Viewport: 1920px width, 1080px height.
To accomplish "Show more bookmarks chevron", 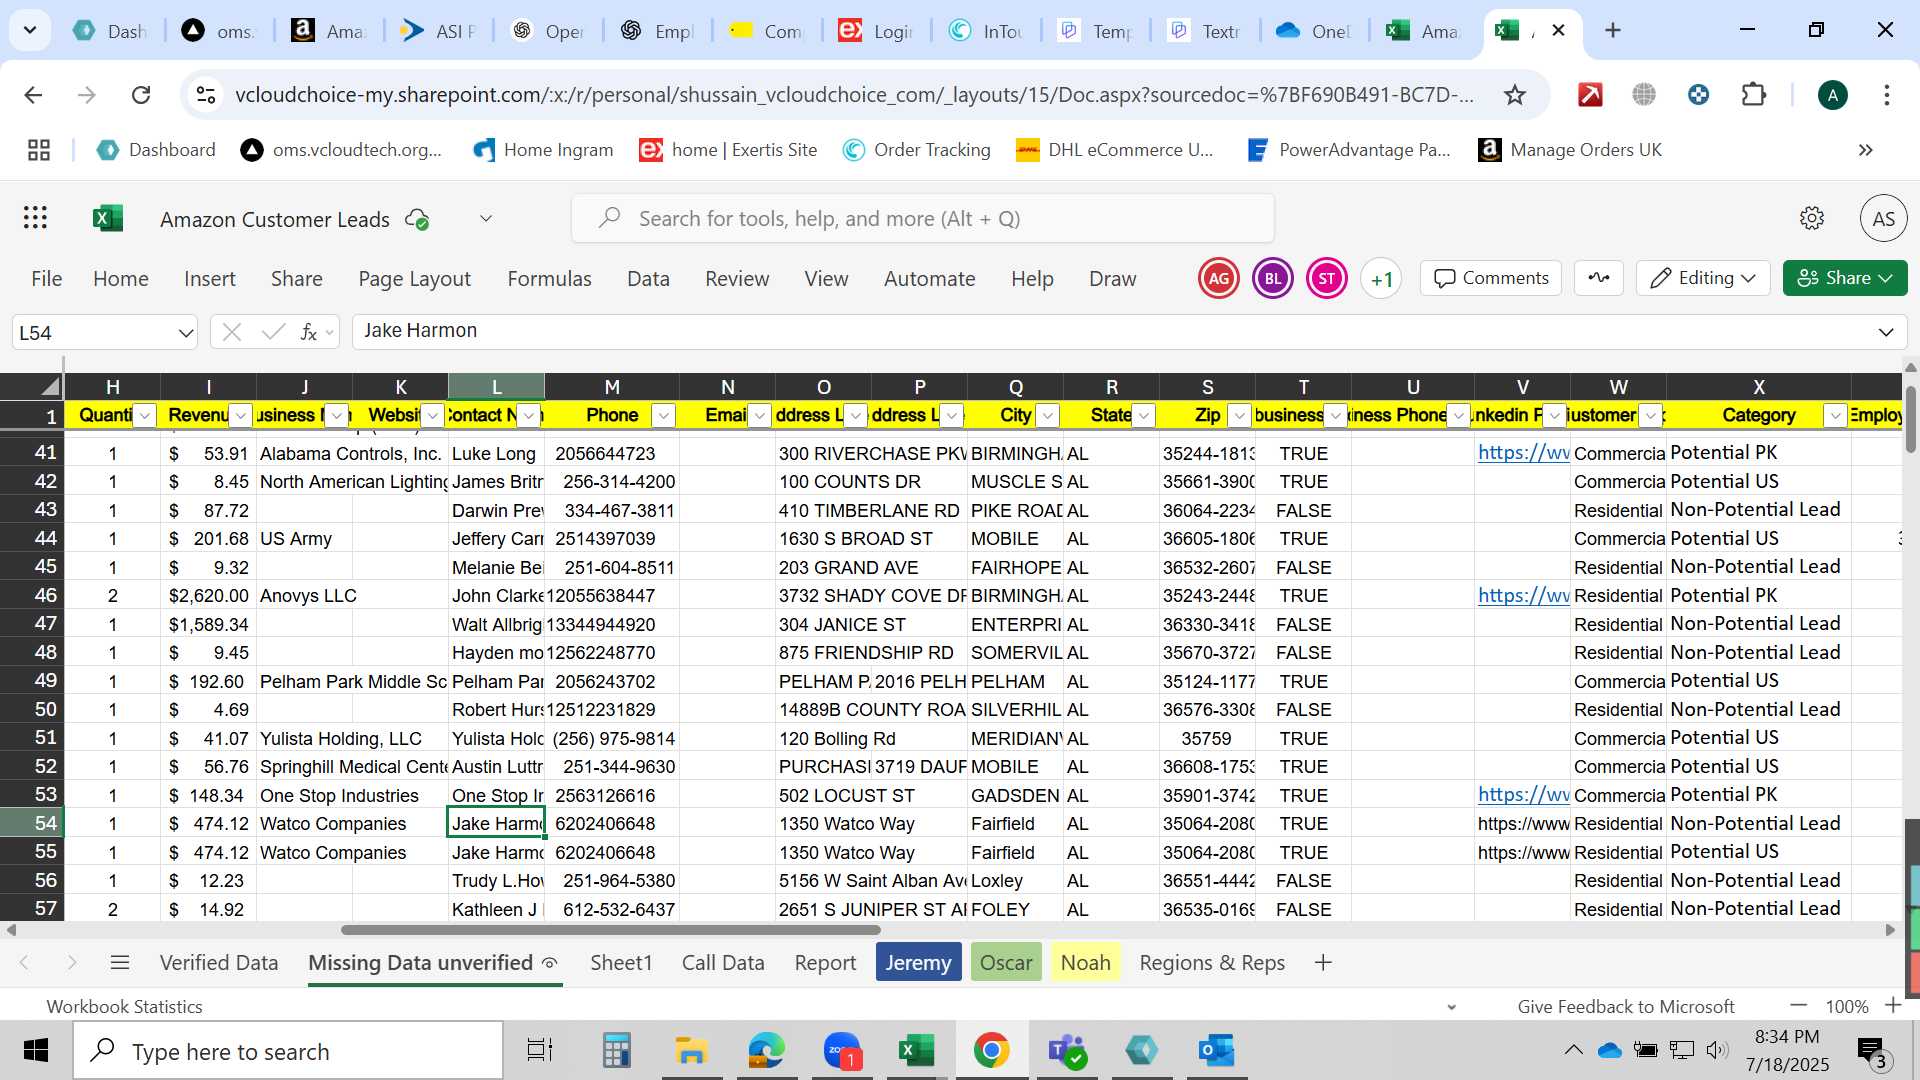I will coord(1866,150).
